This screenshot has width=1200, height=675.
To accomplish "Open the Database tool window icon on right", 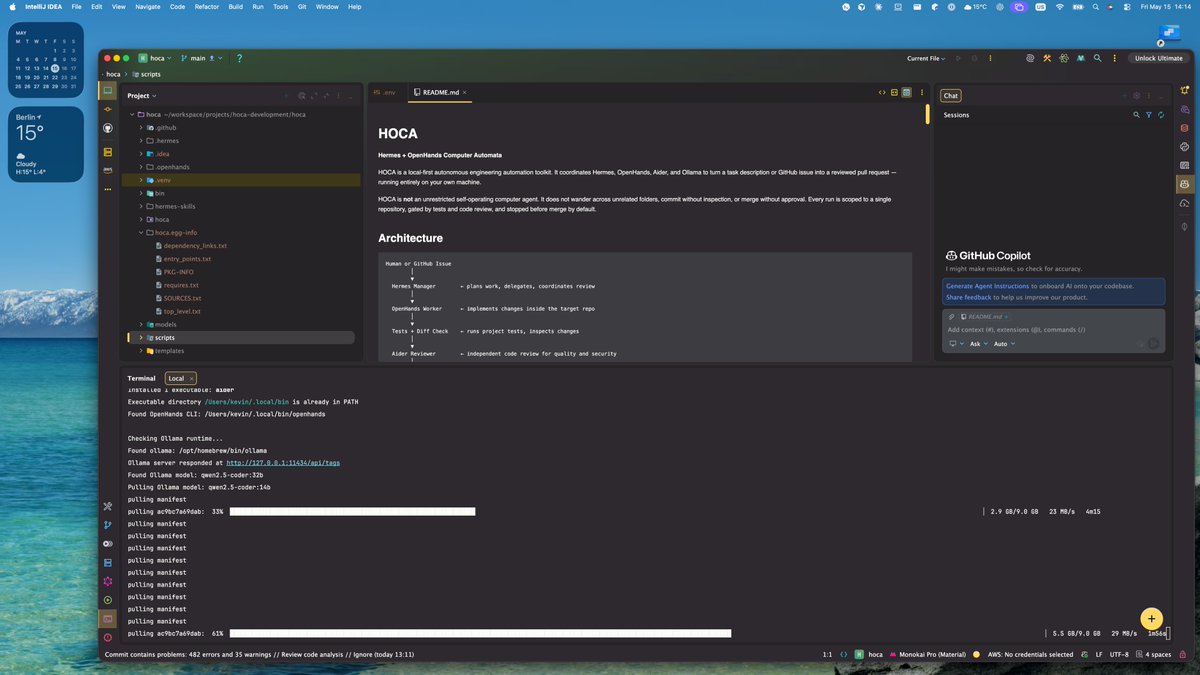I will [1184, 128].
